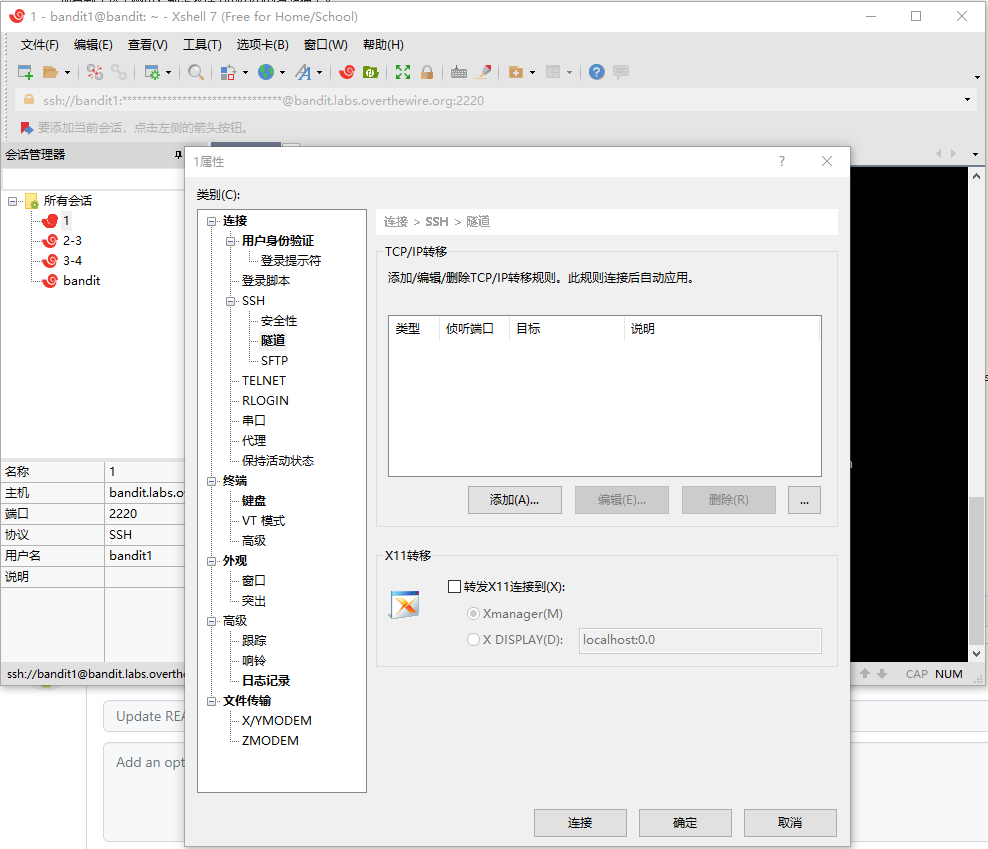Open session properties gear icon in toolbar
The height and width of the screenshot is (849, 988).
pyautogui.click(x=152, y=72)
